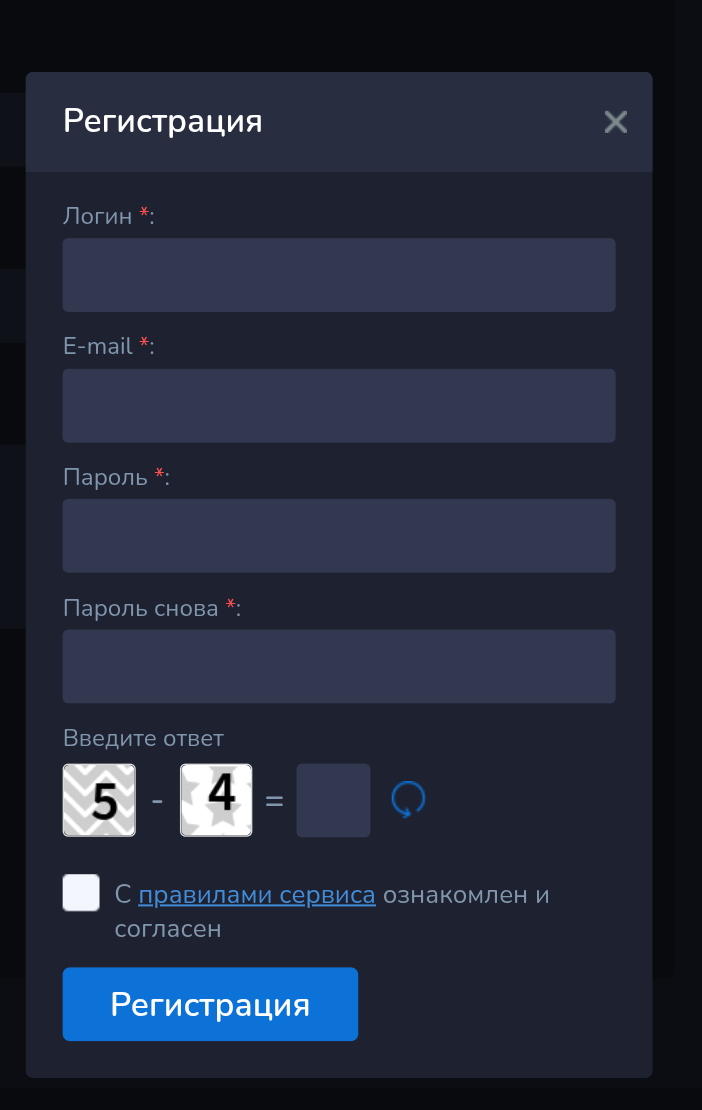Image resolution: width=702 pixels, height=1110 pixels.
Task: Click the Логин field label
Action: pos(98,216)
